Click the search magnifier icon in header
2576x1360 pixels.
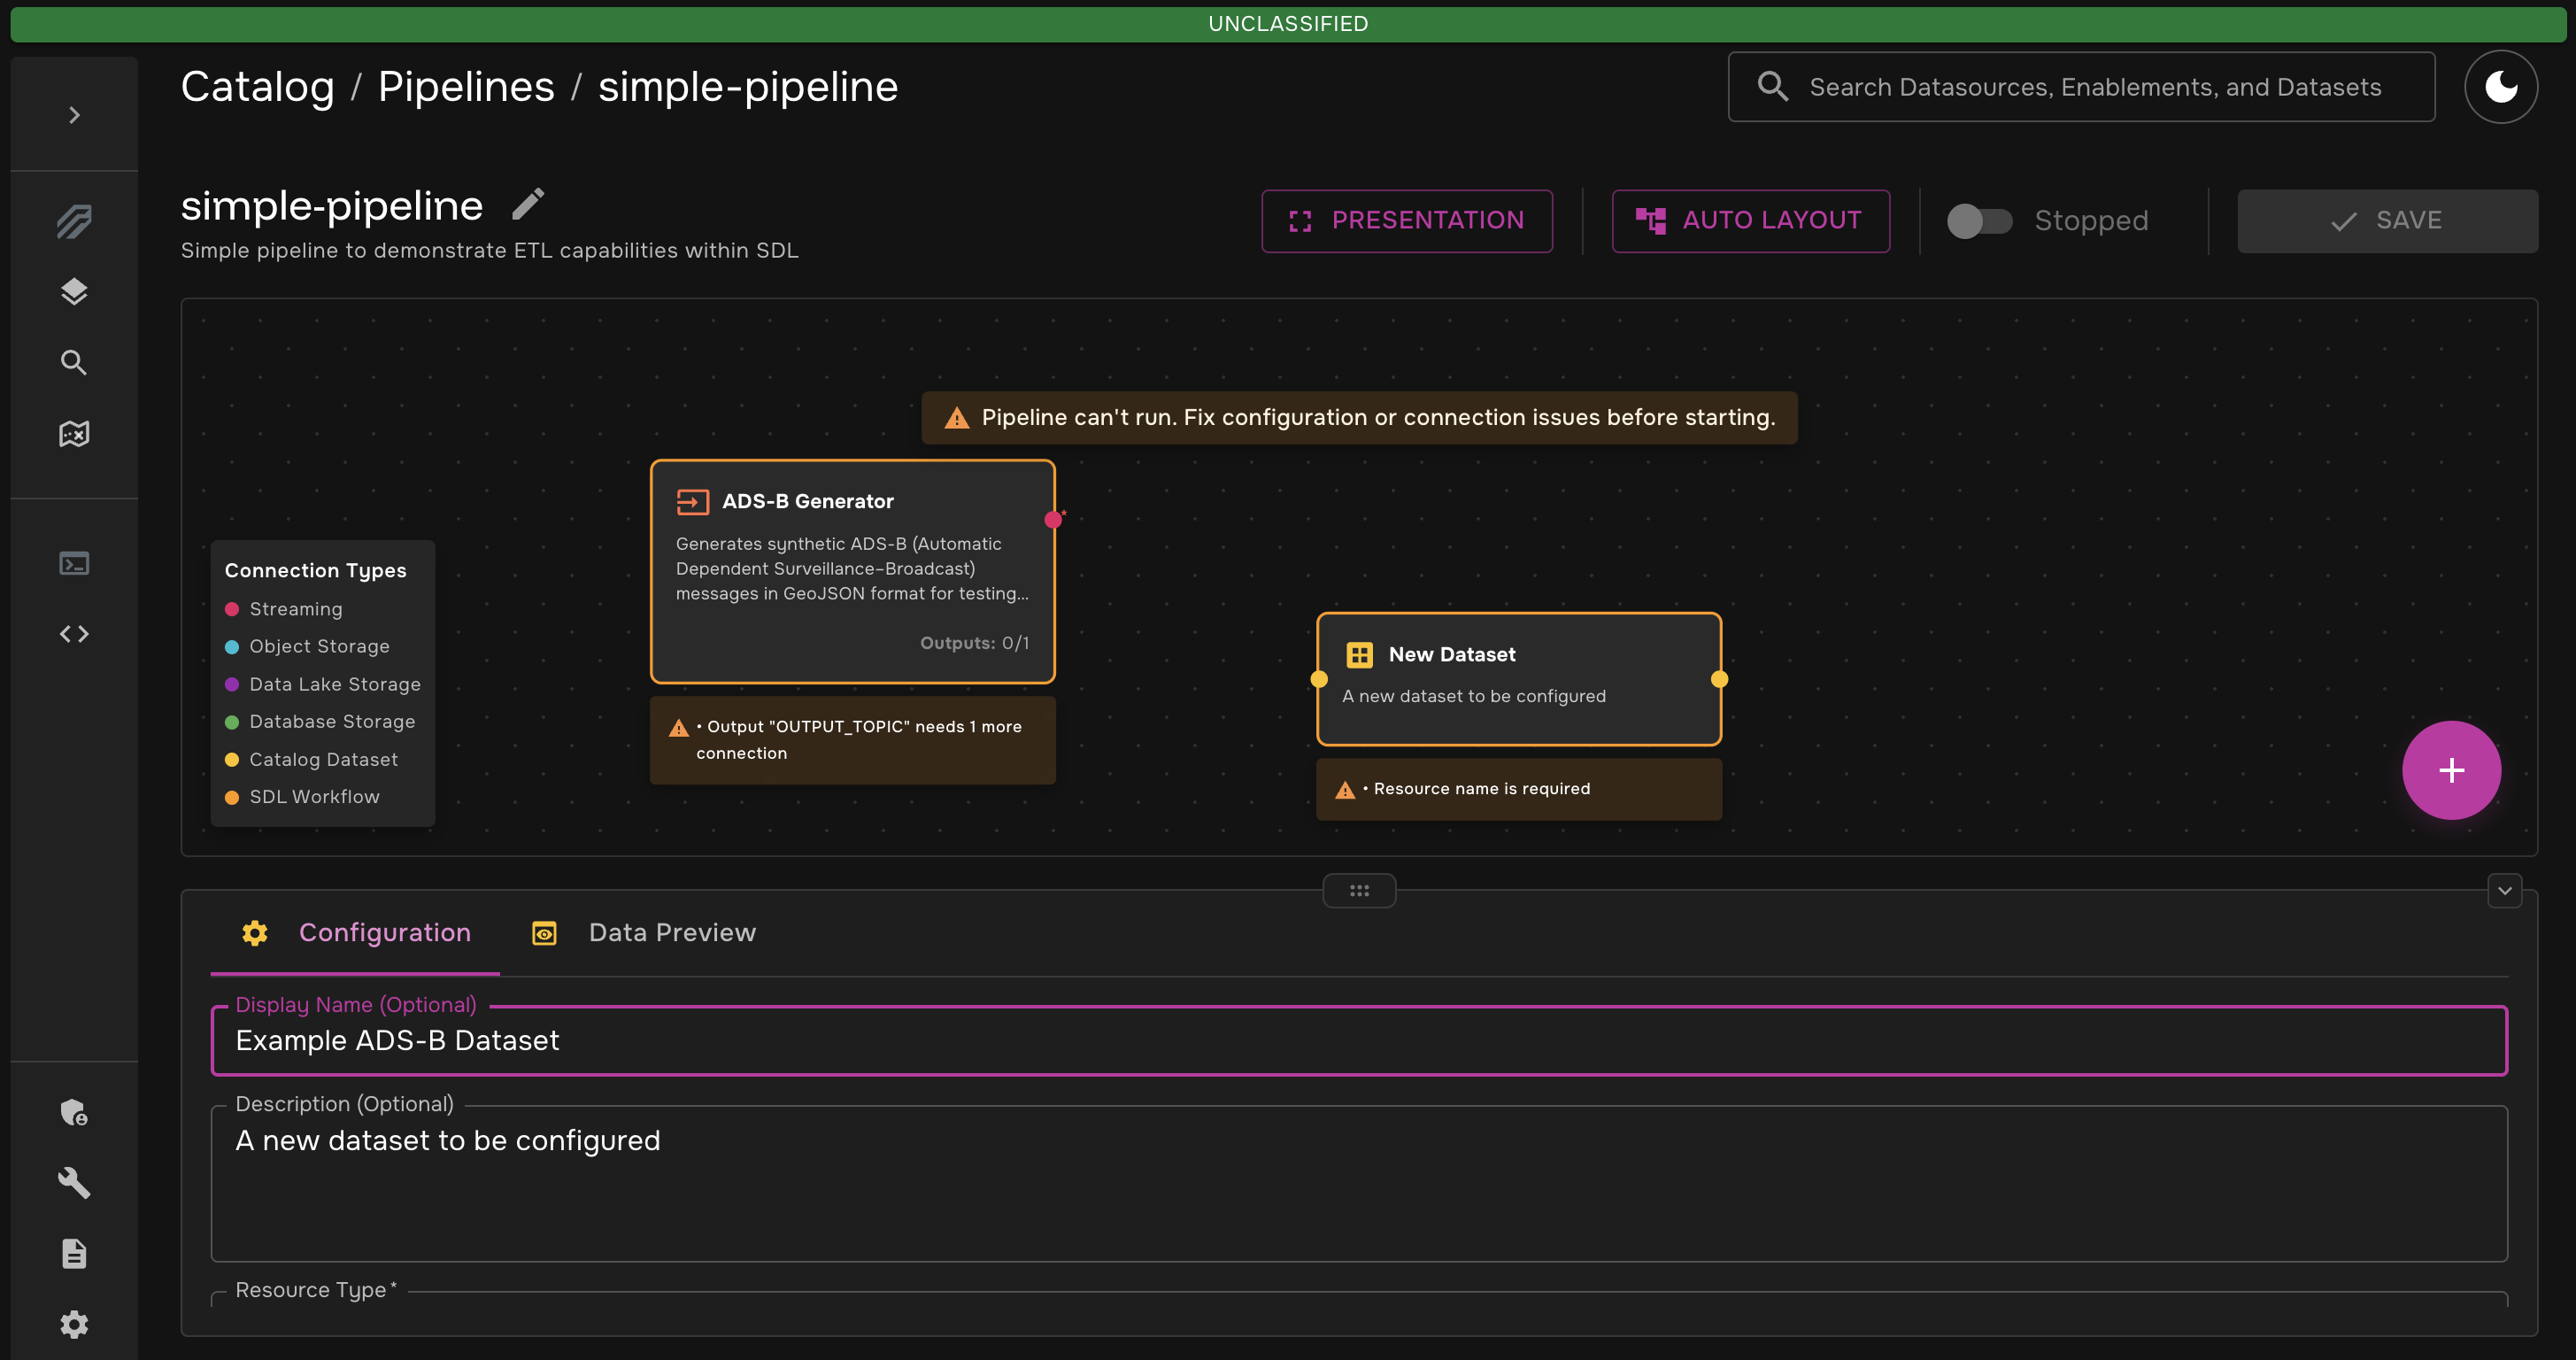coord(1772,87)
